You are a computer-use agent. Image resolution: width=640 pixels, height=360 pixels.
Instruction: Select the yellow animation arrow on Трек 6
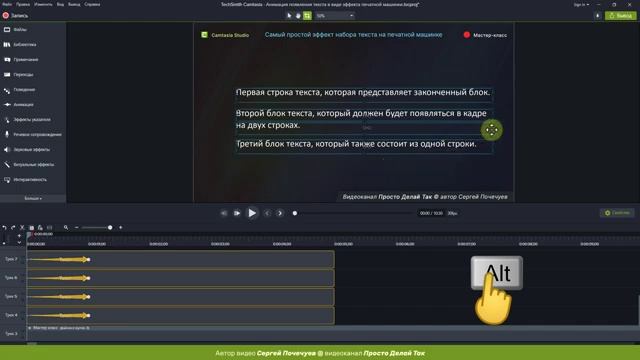point(60,278)
